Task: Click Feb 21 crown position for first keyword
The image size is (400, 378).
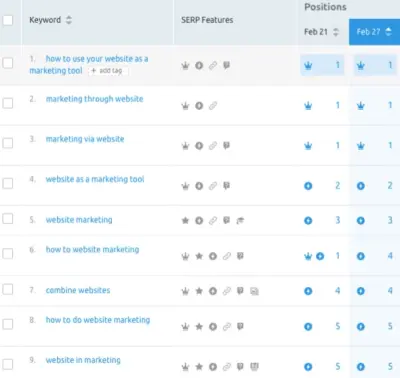Action: [x=308, y=65]
